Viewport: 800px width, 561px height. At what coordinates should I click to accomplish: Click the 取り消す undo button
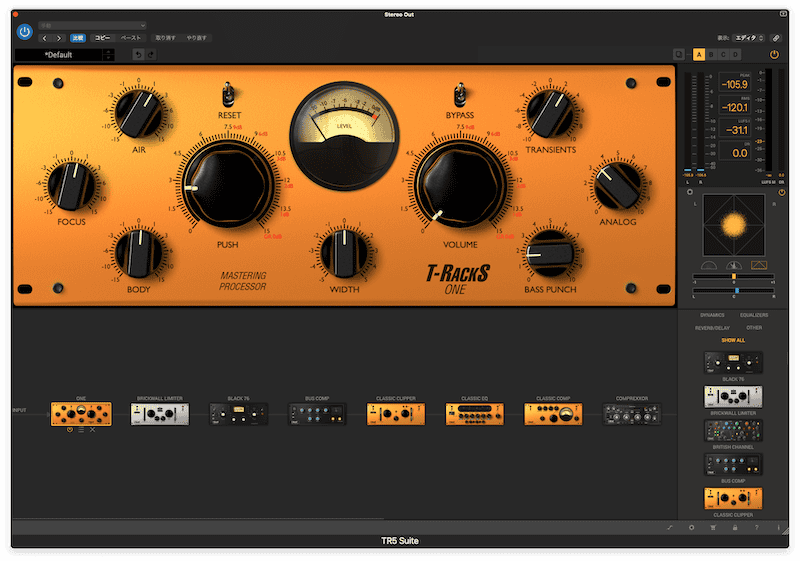165,38
